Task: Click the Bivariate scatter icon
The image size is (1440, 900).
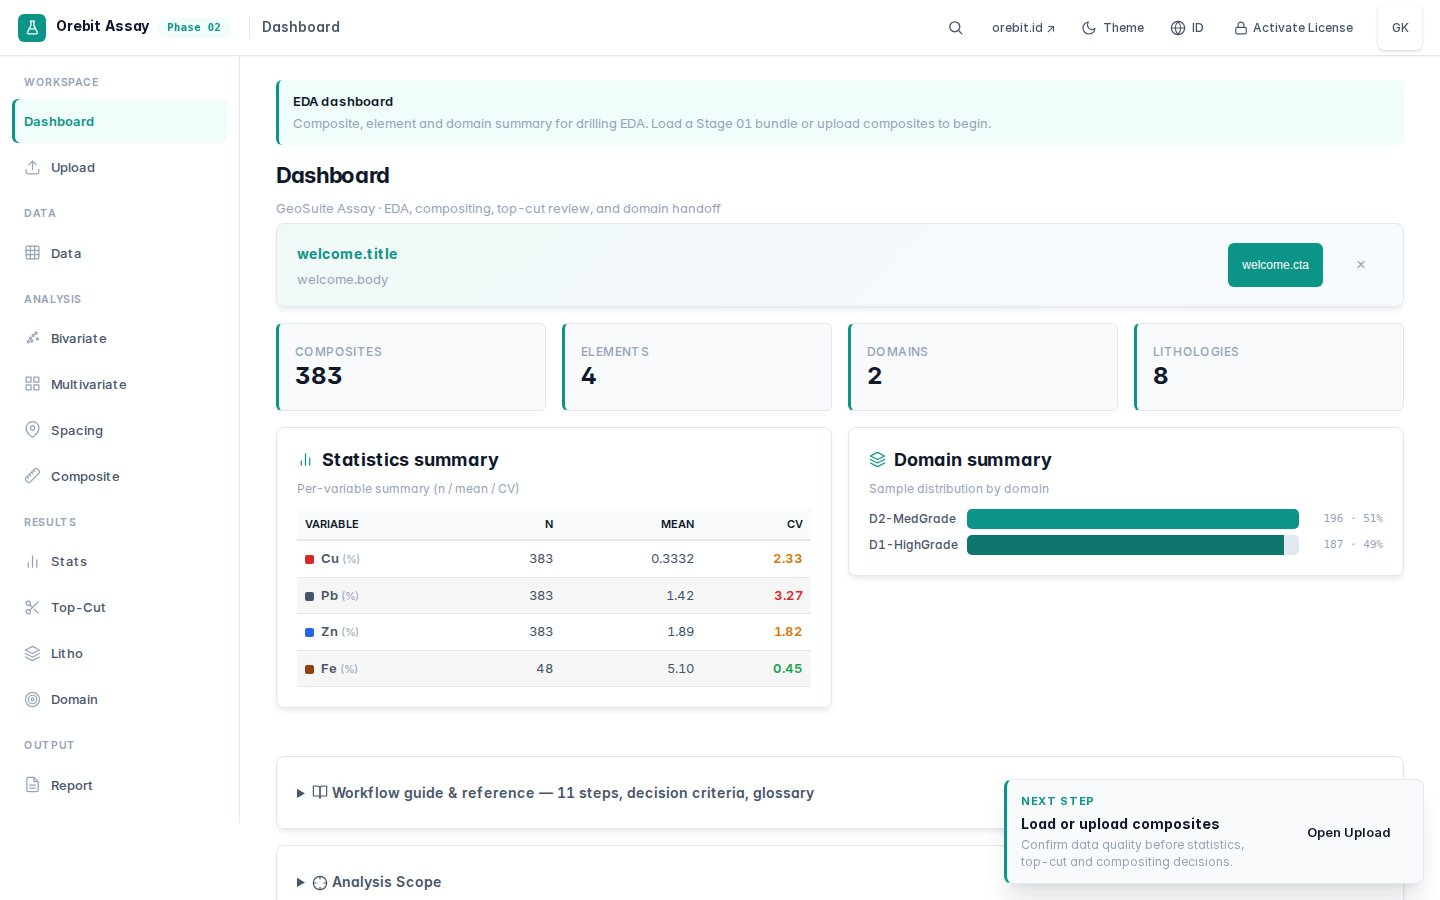Action: click(x=32, y=338)
